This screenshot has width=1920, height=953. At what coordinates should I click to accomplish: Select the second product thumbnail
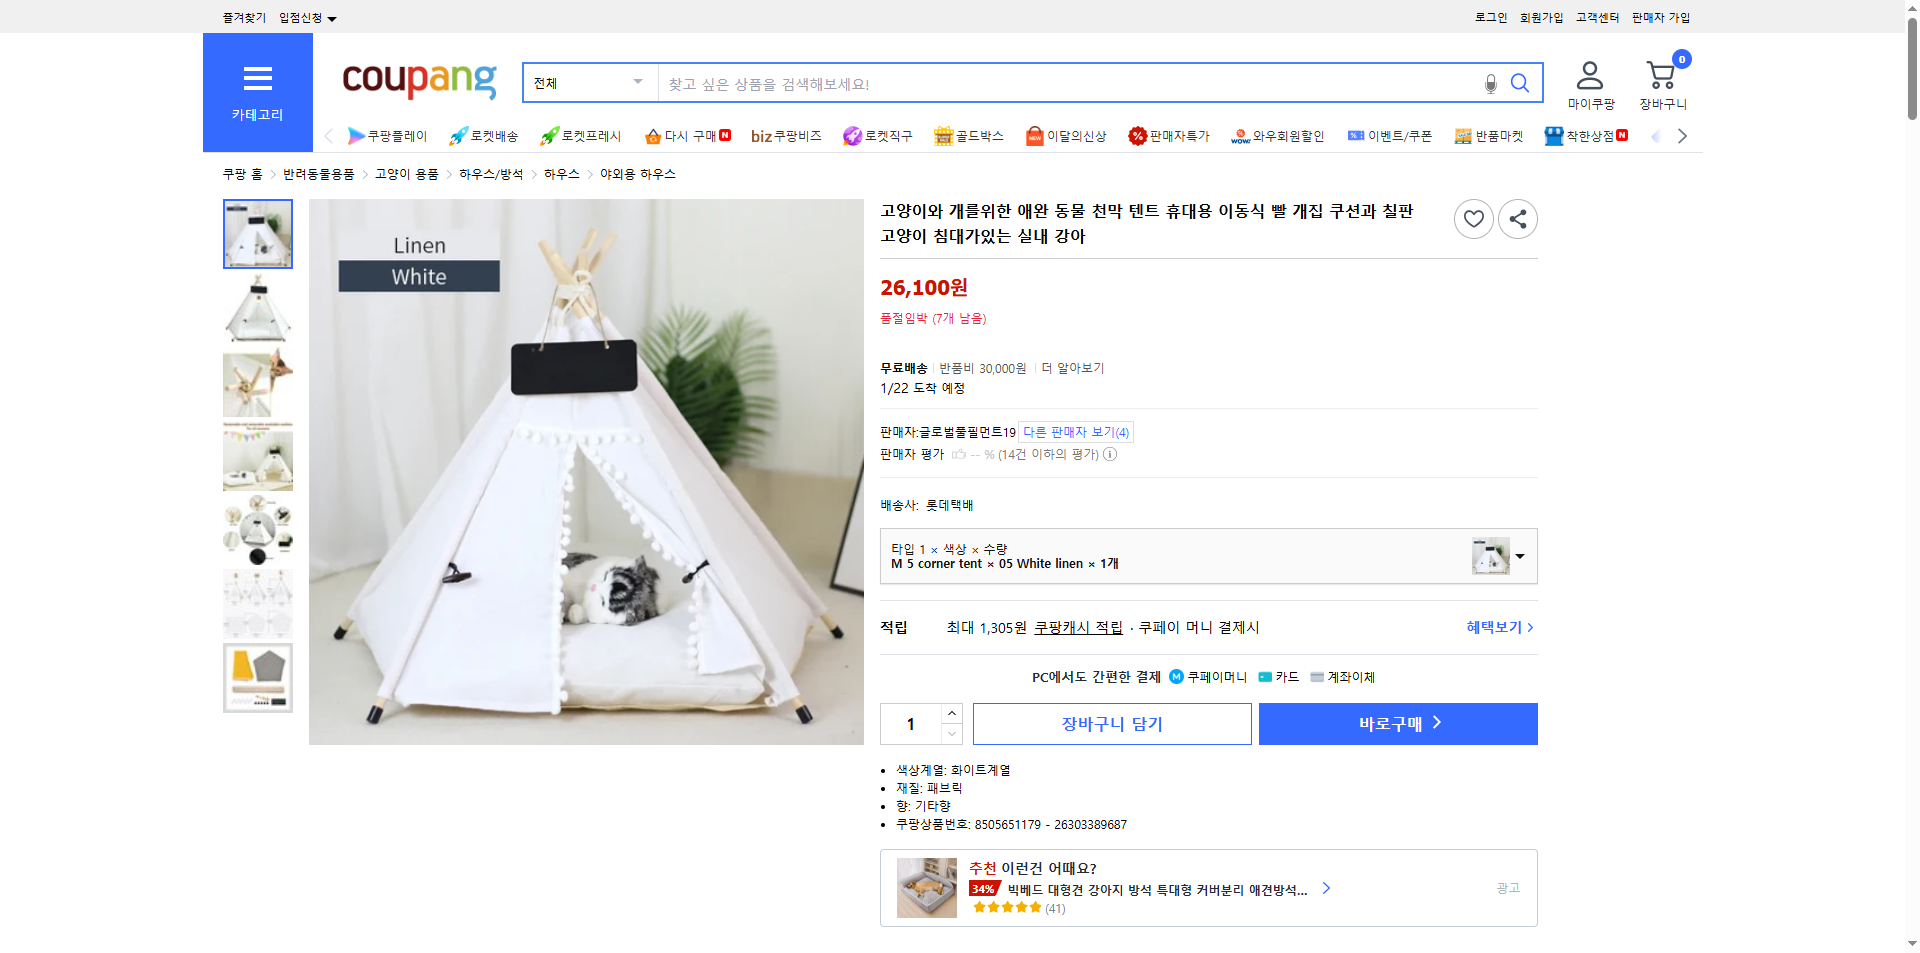(x=257, y=309)
